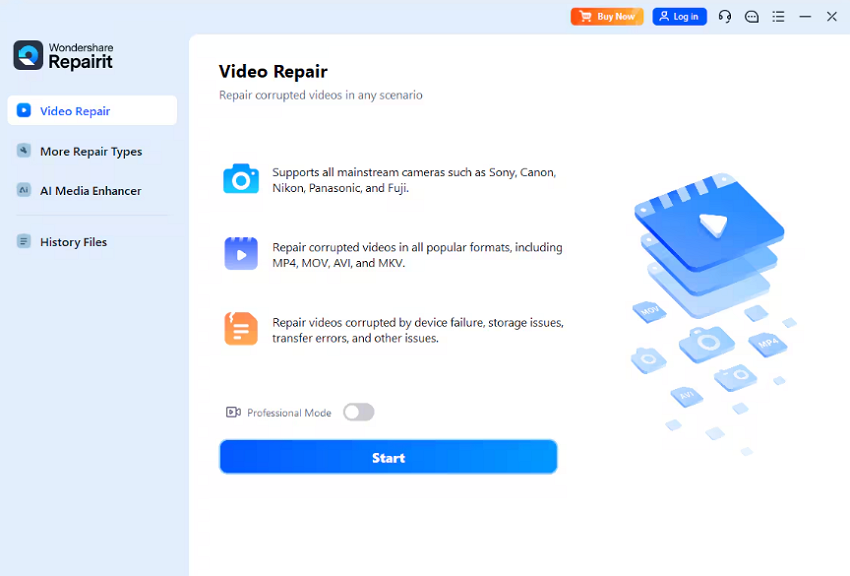Click the wrench icon beside More Repair Types
850x576 pixels.
[x=24, y=150]
